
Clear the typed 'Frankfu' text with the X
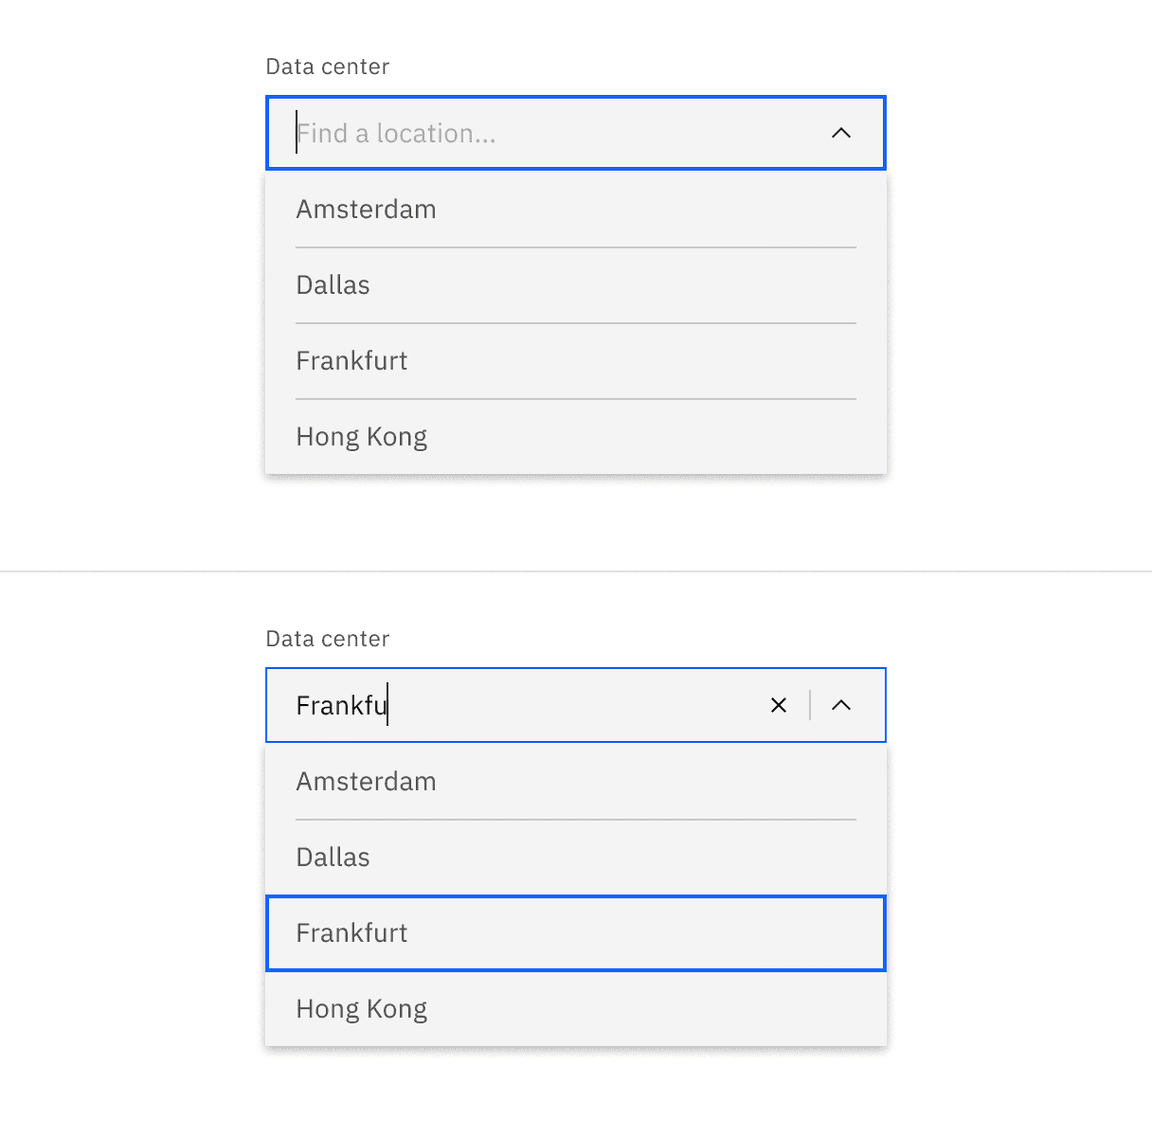(x=779, y=705)
